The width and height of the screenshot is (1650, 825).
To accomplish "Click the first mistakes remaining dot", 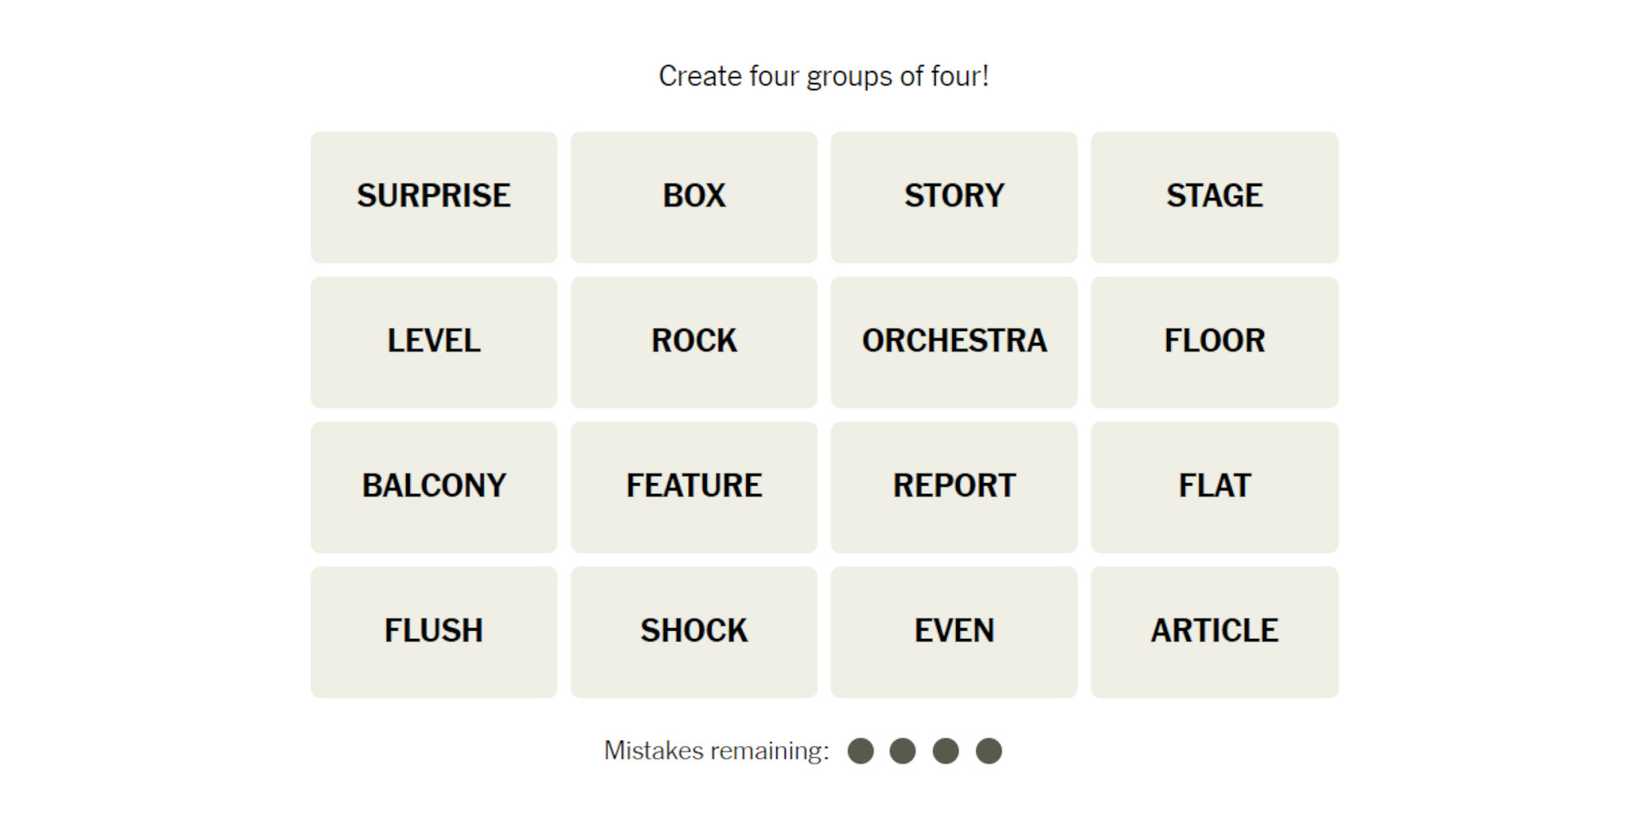I will [860, 751].
